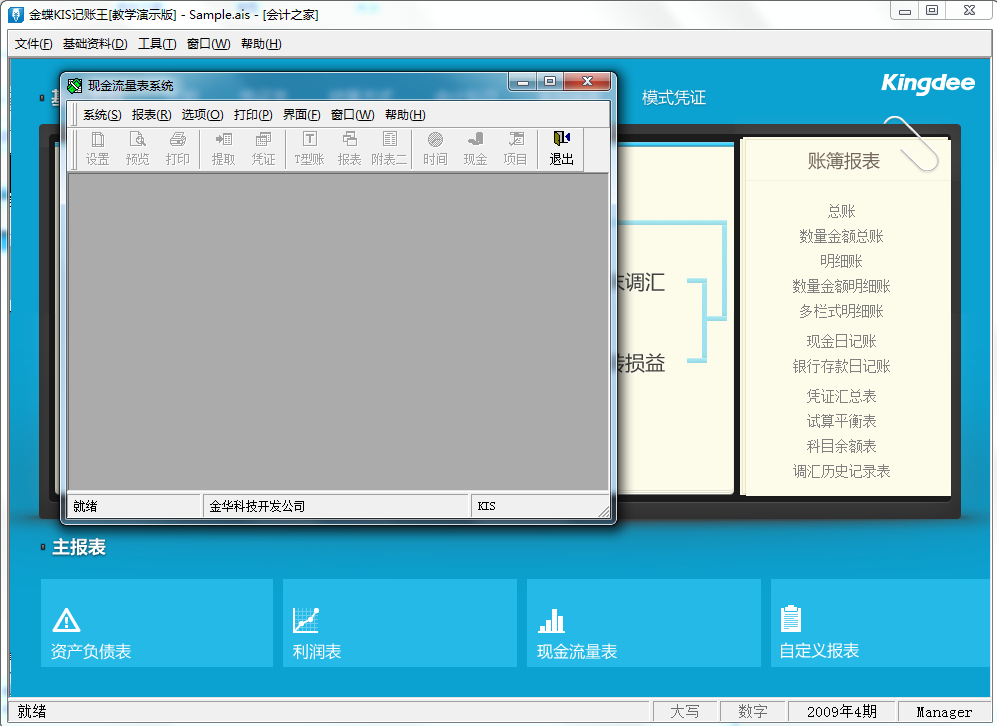Open the main 帮助(H) menu
The image size is (997, 726).
(x=261, y=44)
